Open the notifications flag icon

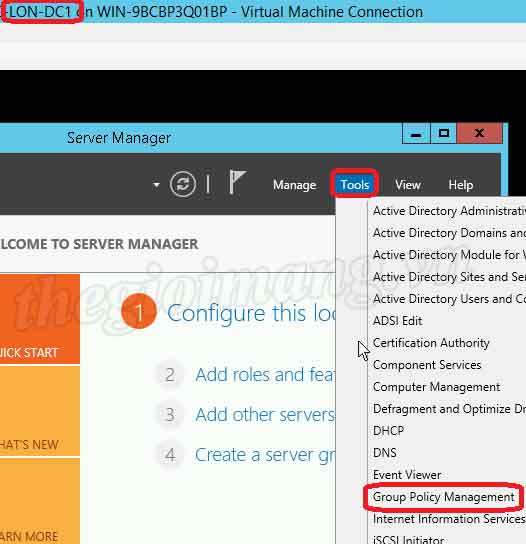(237, 182)
